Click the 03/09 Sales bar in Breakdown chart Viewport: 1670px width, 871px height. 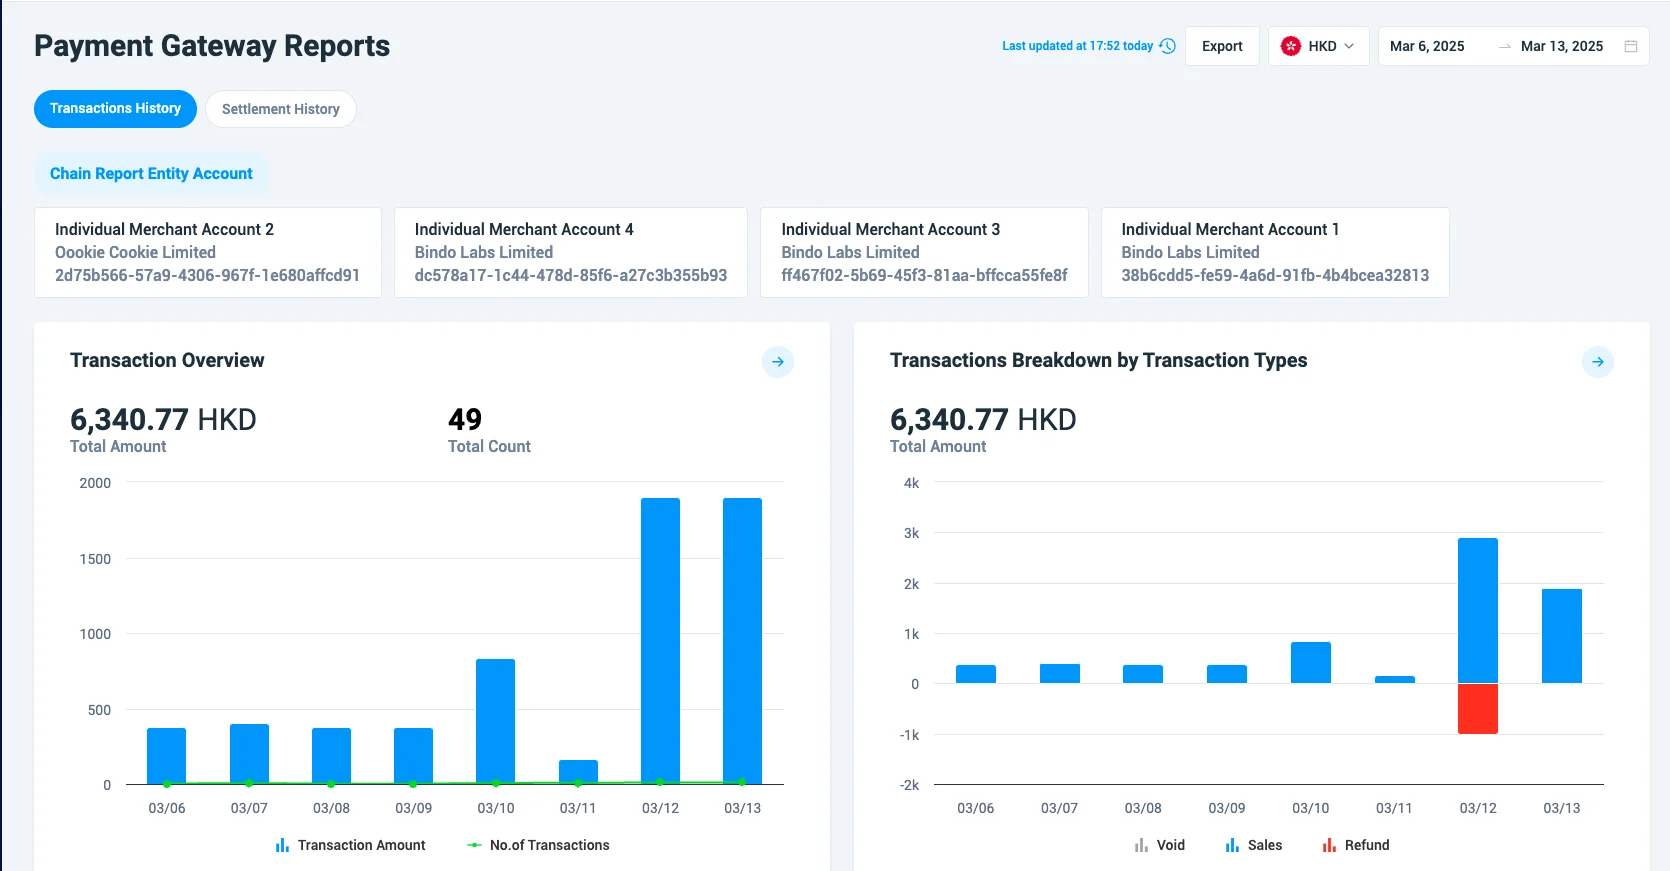pos(1227,674)
